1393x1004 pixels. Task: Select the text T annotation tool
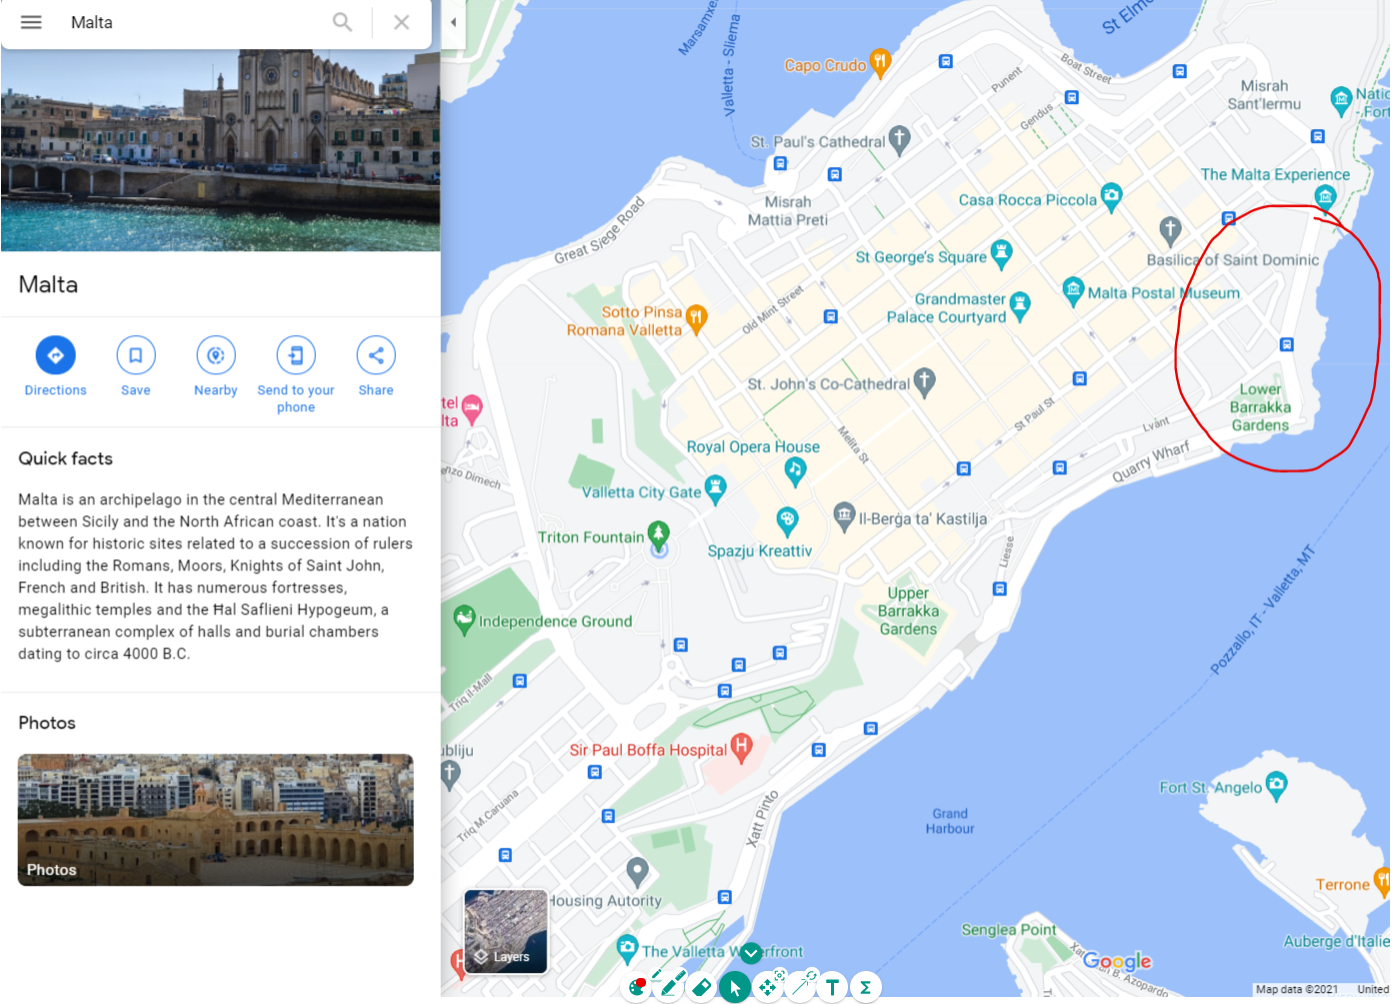point(832,988)
